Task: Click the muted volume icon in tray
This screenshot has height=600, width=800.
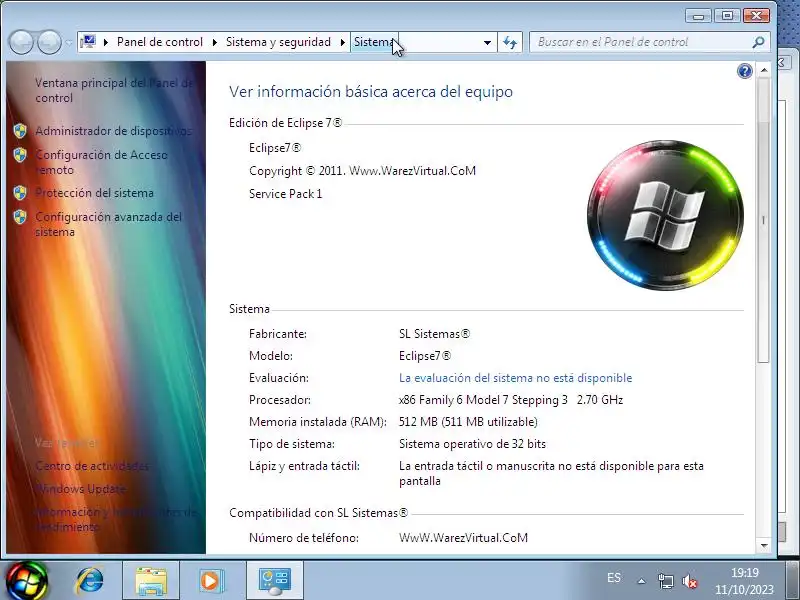Action: pos(690,581)
